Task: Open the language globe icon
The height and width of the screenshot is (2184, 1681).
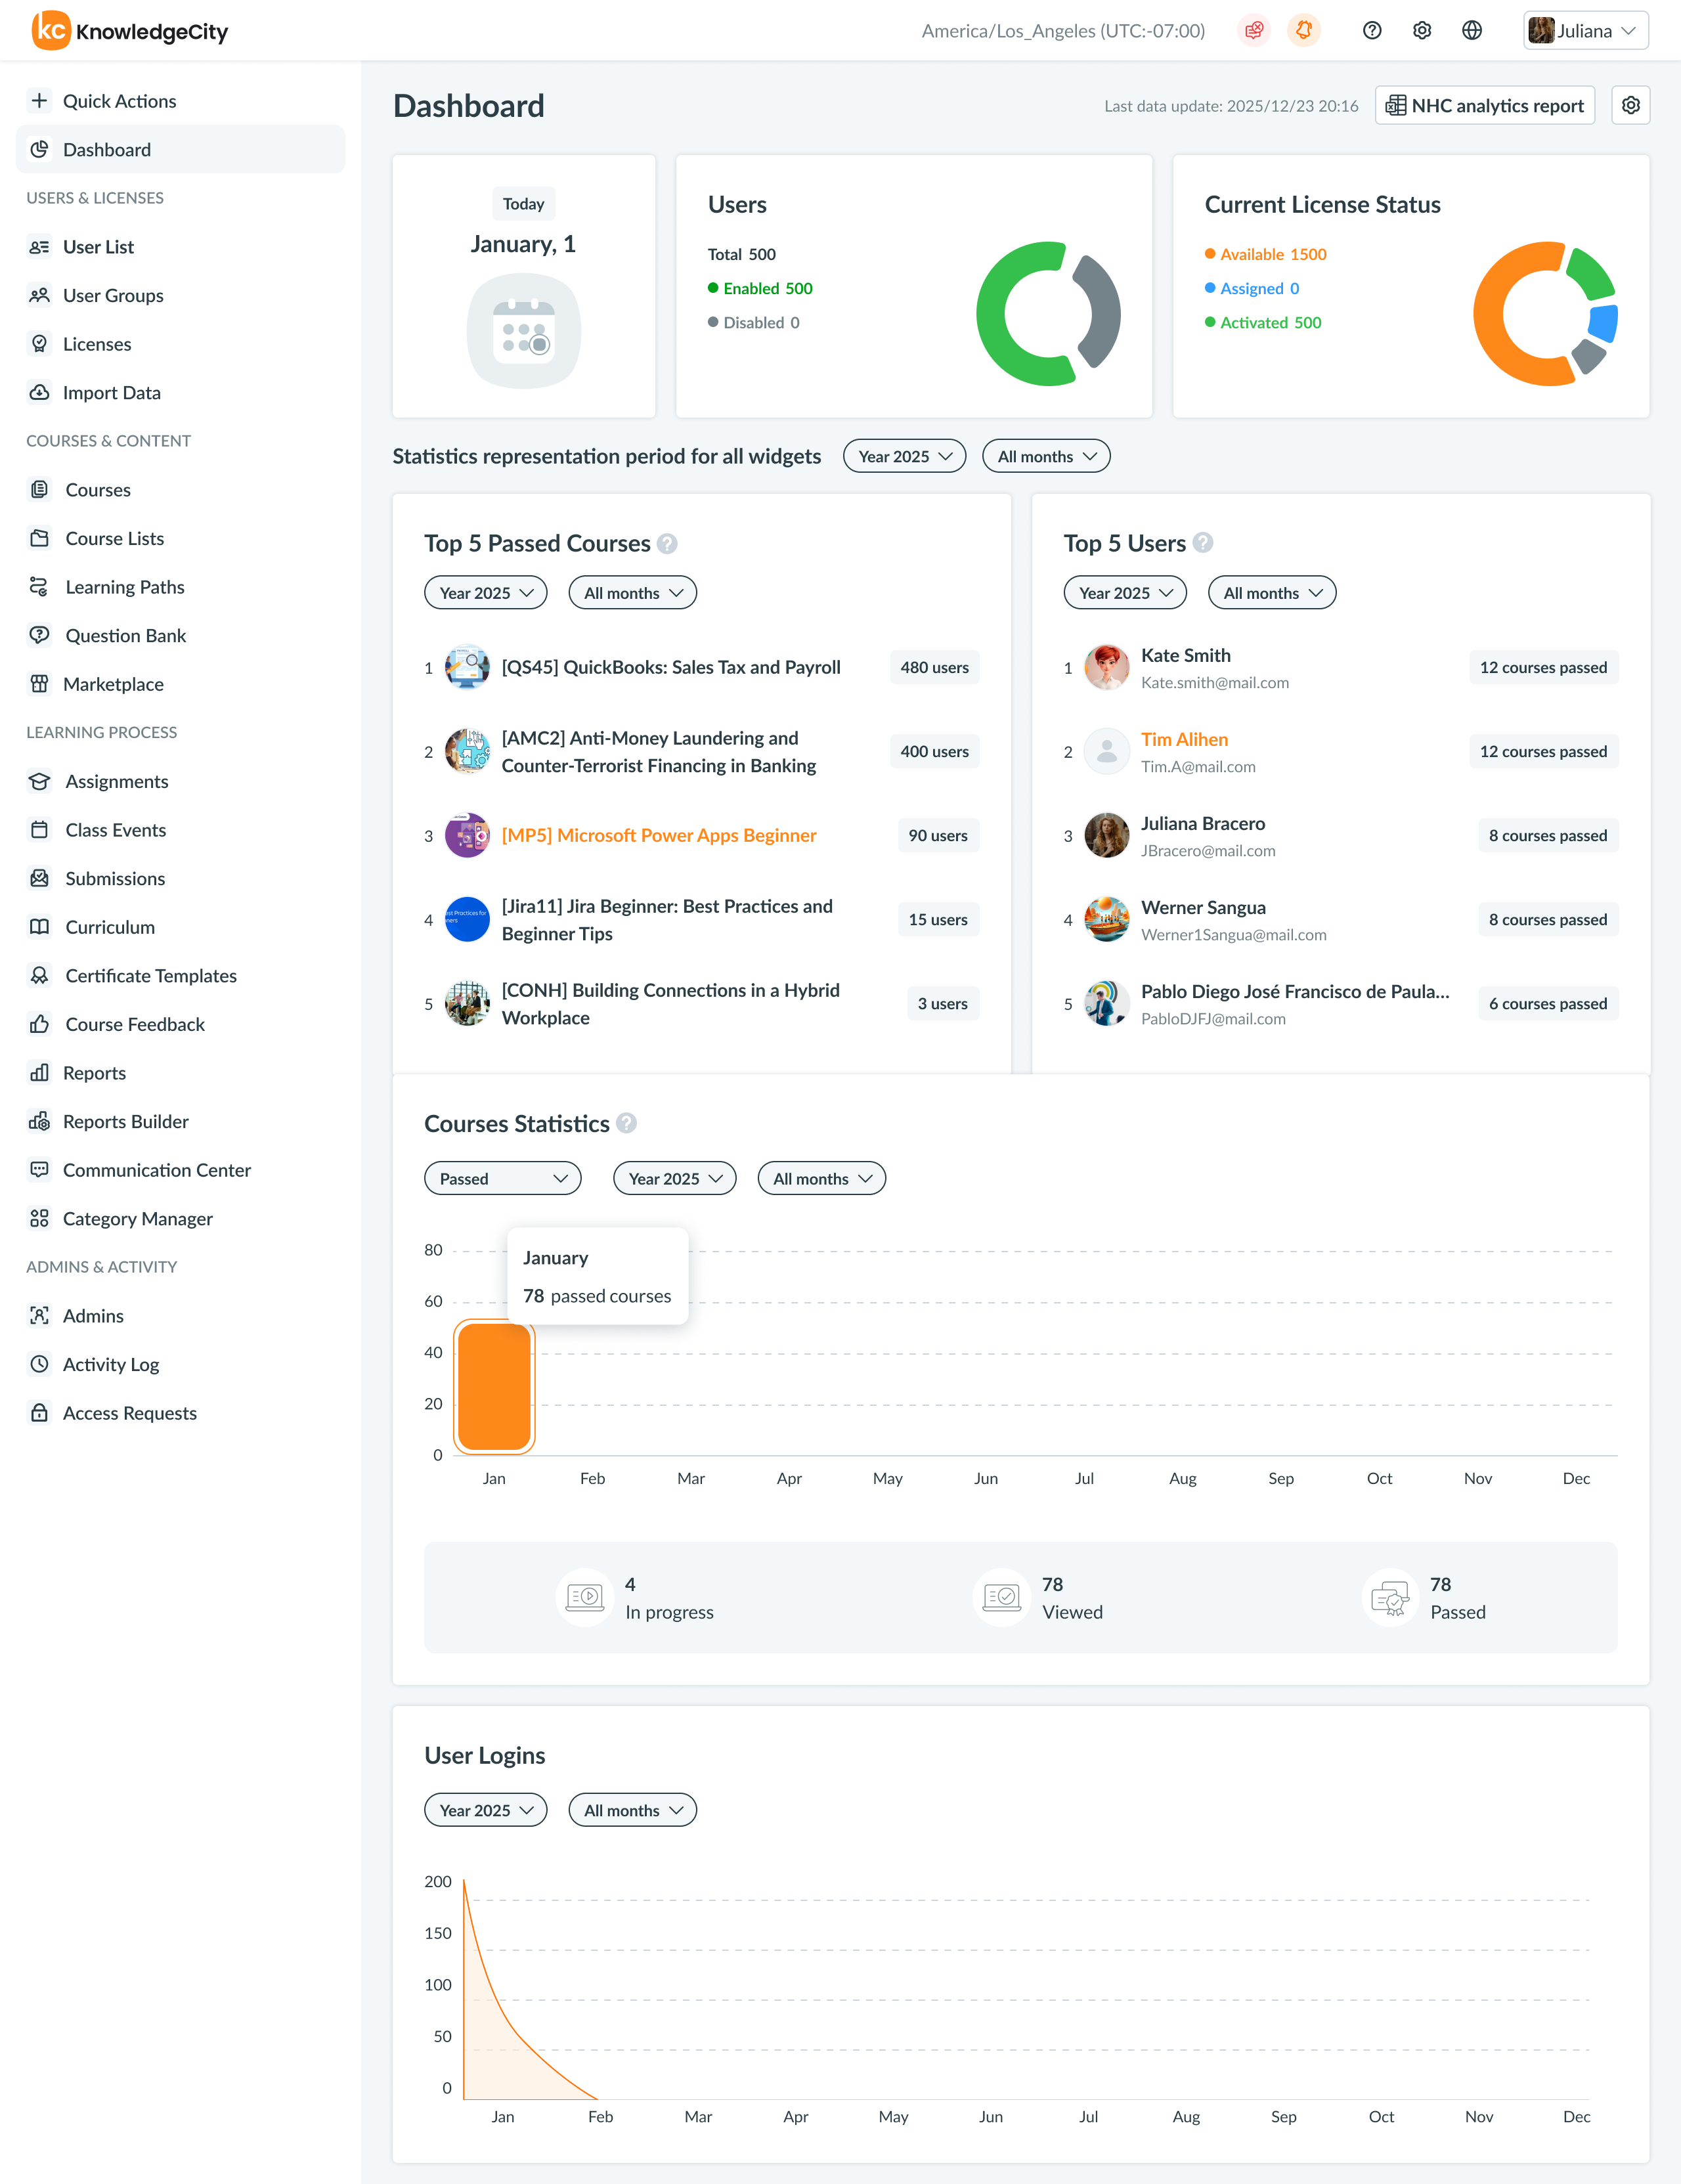Action: (x=1471, y=30)
